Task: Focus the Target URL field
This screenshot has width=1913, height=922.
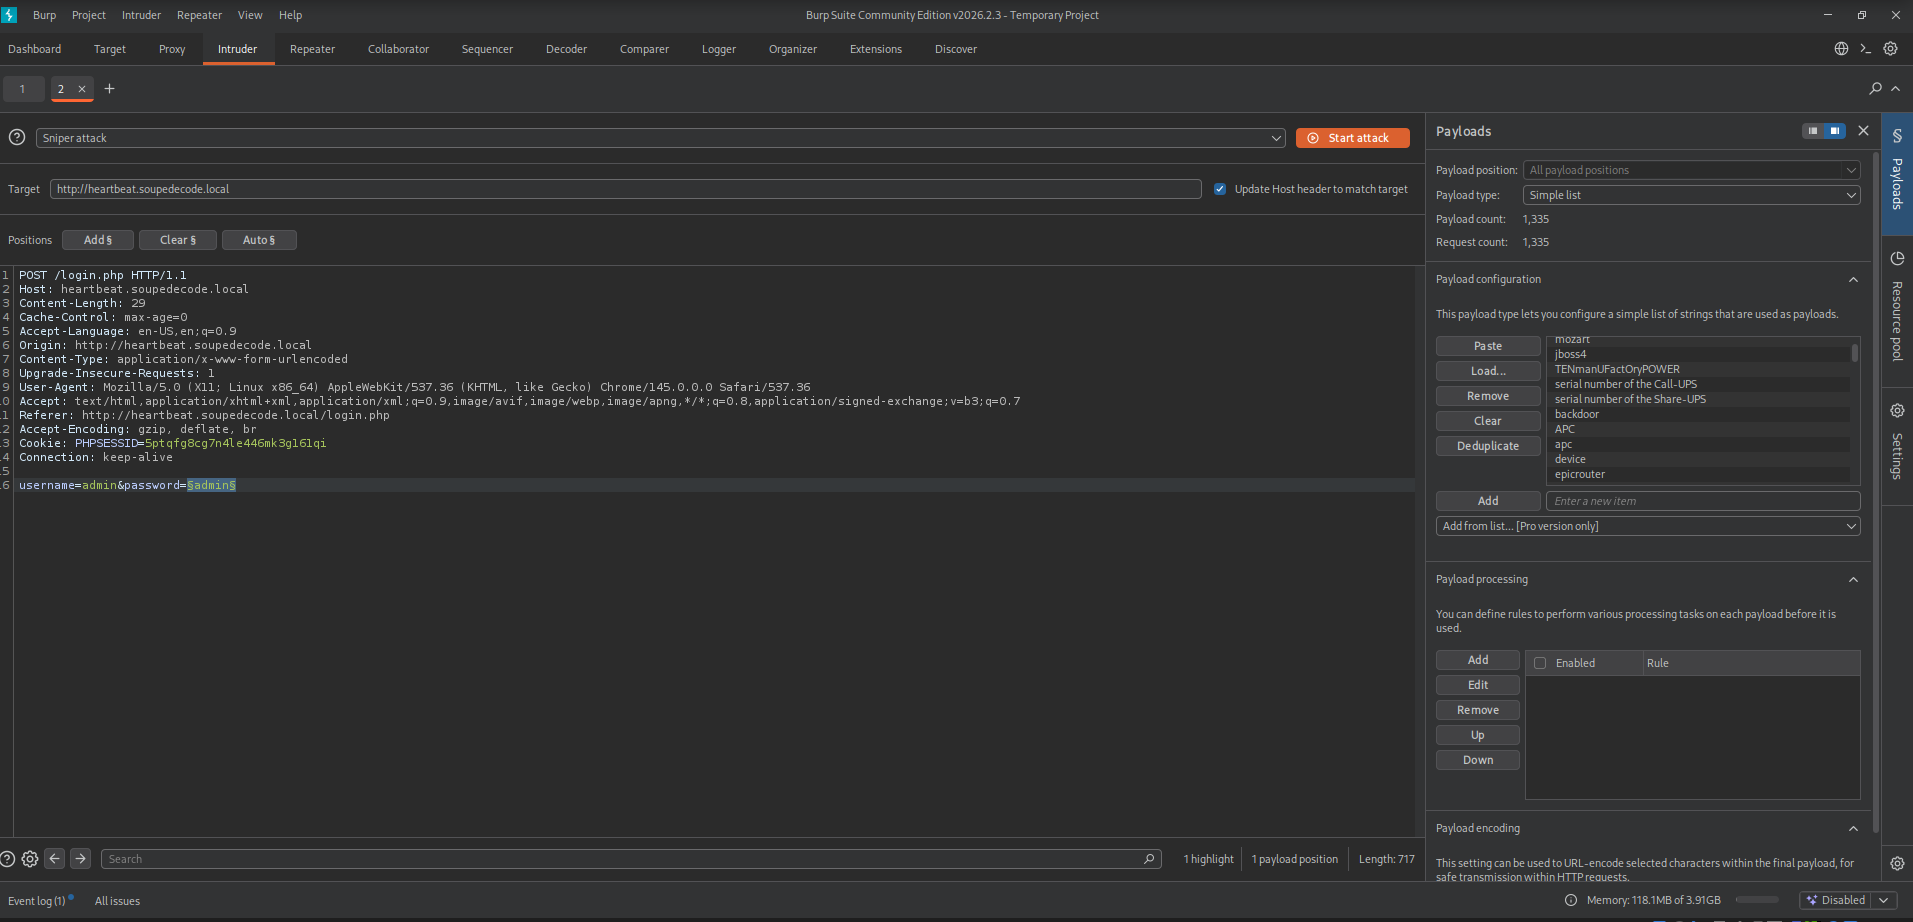Action: (626, 189)
